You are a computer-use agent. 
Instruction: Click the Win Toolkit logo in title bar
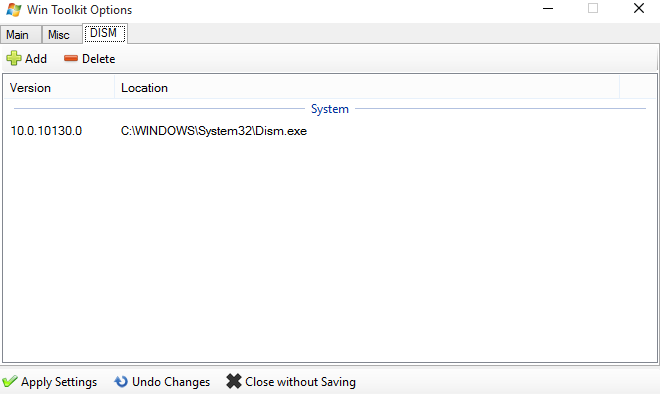tap(13, 9)
